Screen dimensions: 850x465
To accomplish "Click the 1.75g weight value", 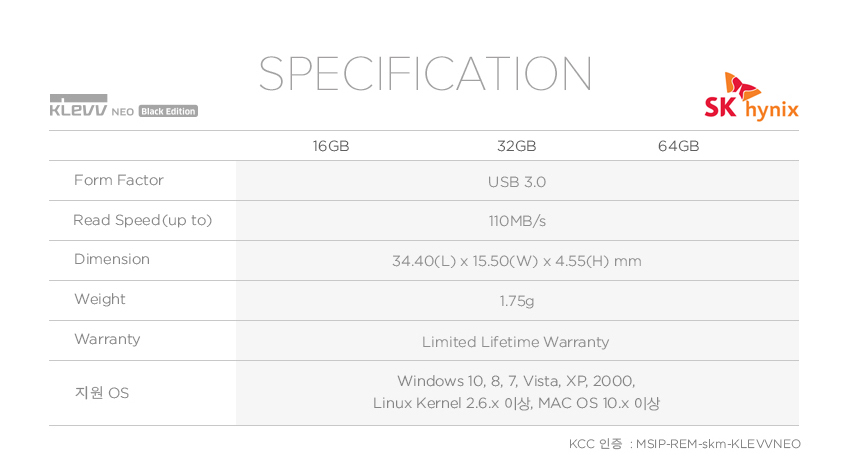I will pyautogui.click(x=516, y=301).
